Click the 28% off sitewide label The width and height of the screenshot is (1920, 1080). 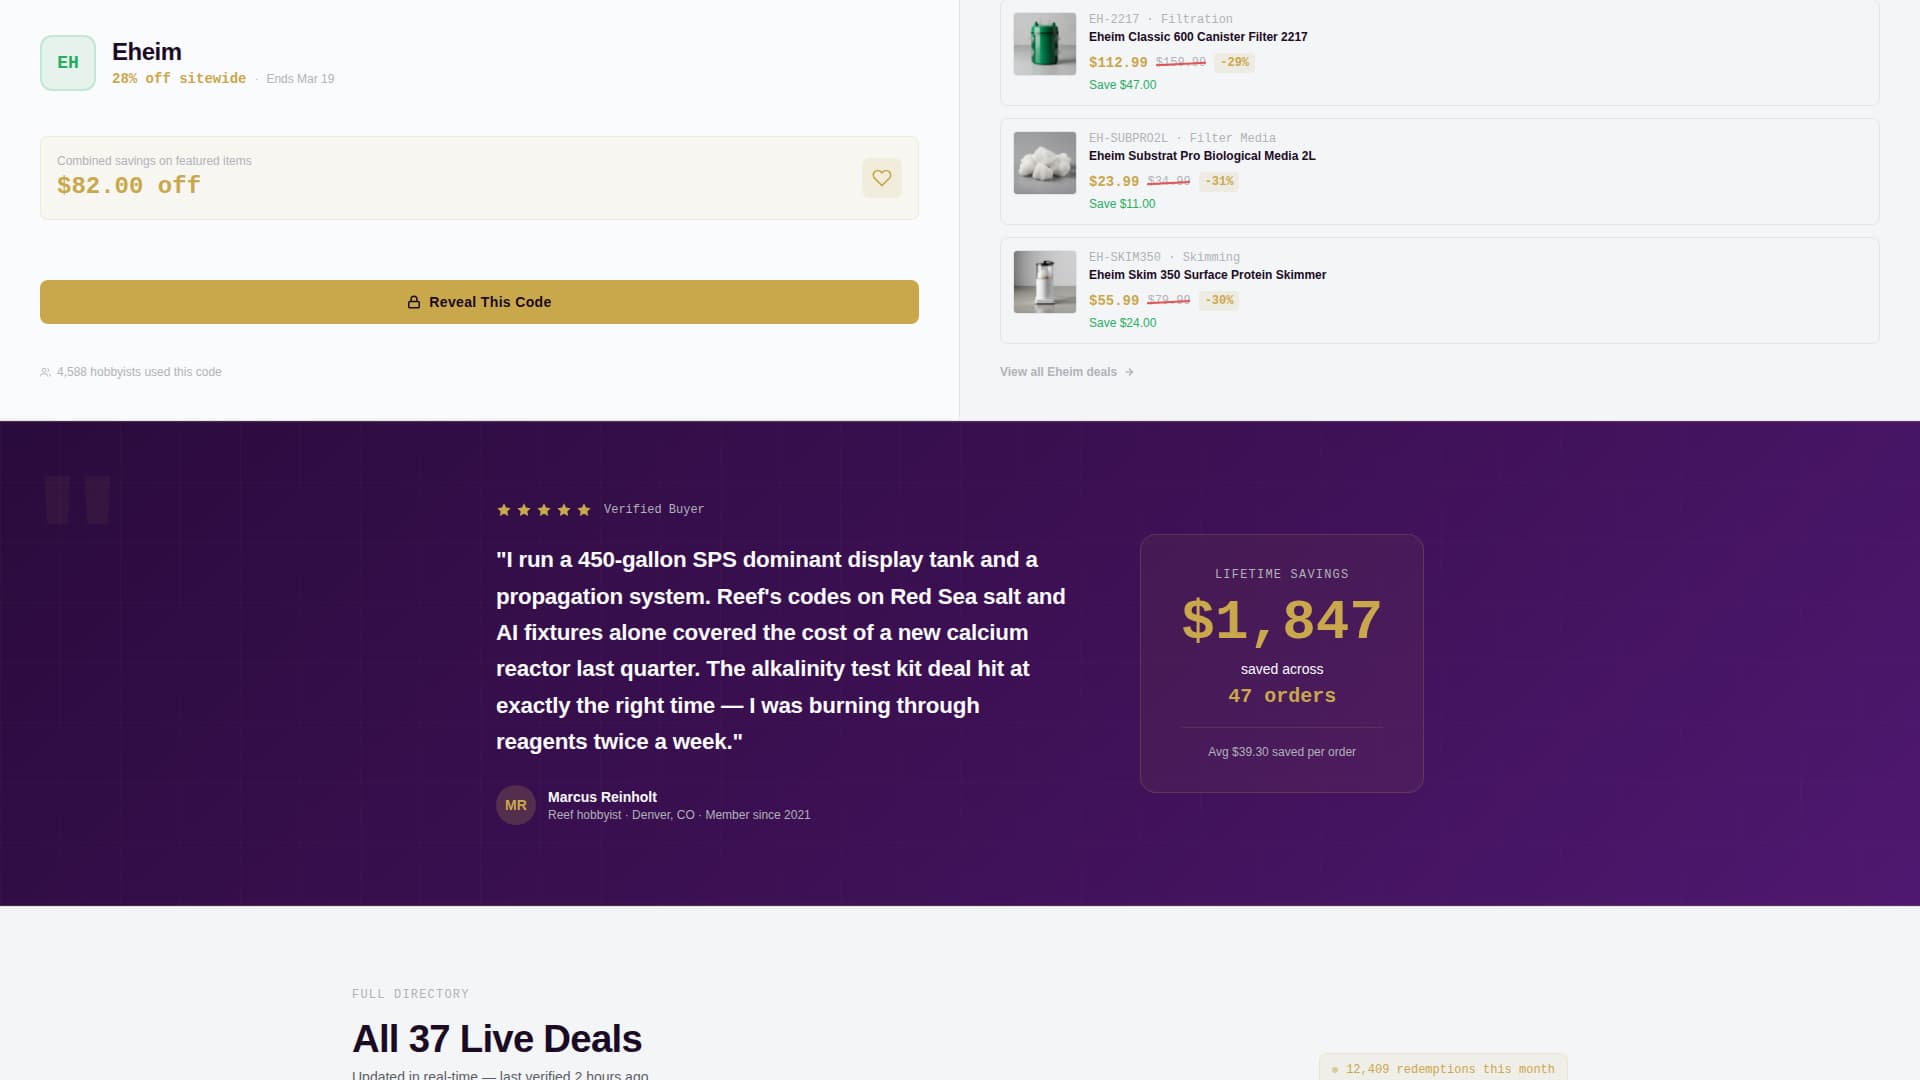pyautogui.click(x=179, y=78)
